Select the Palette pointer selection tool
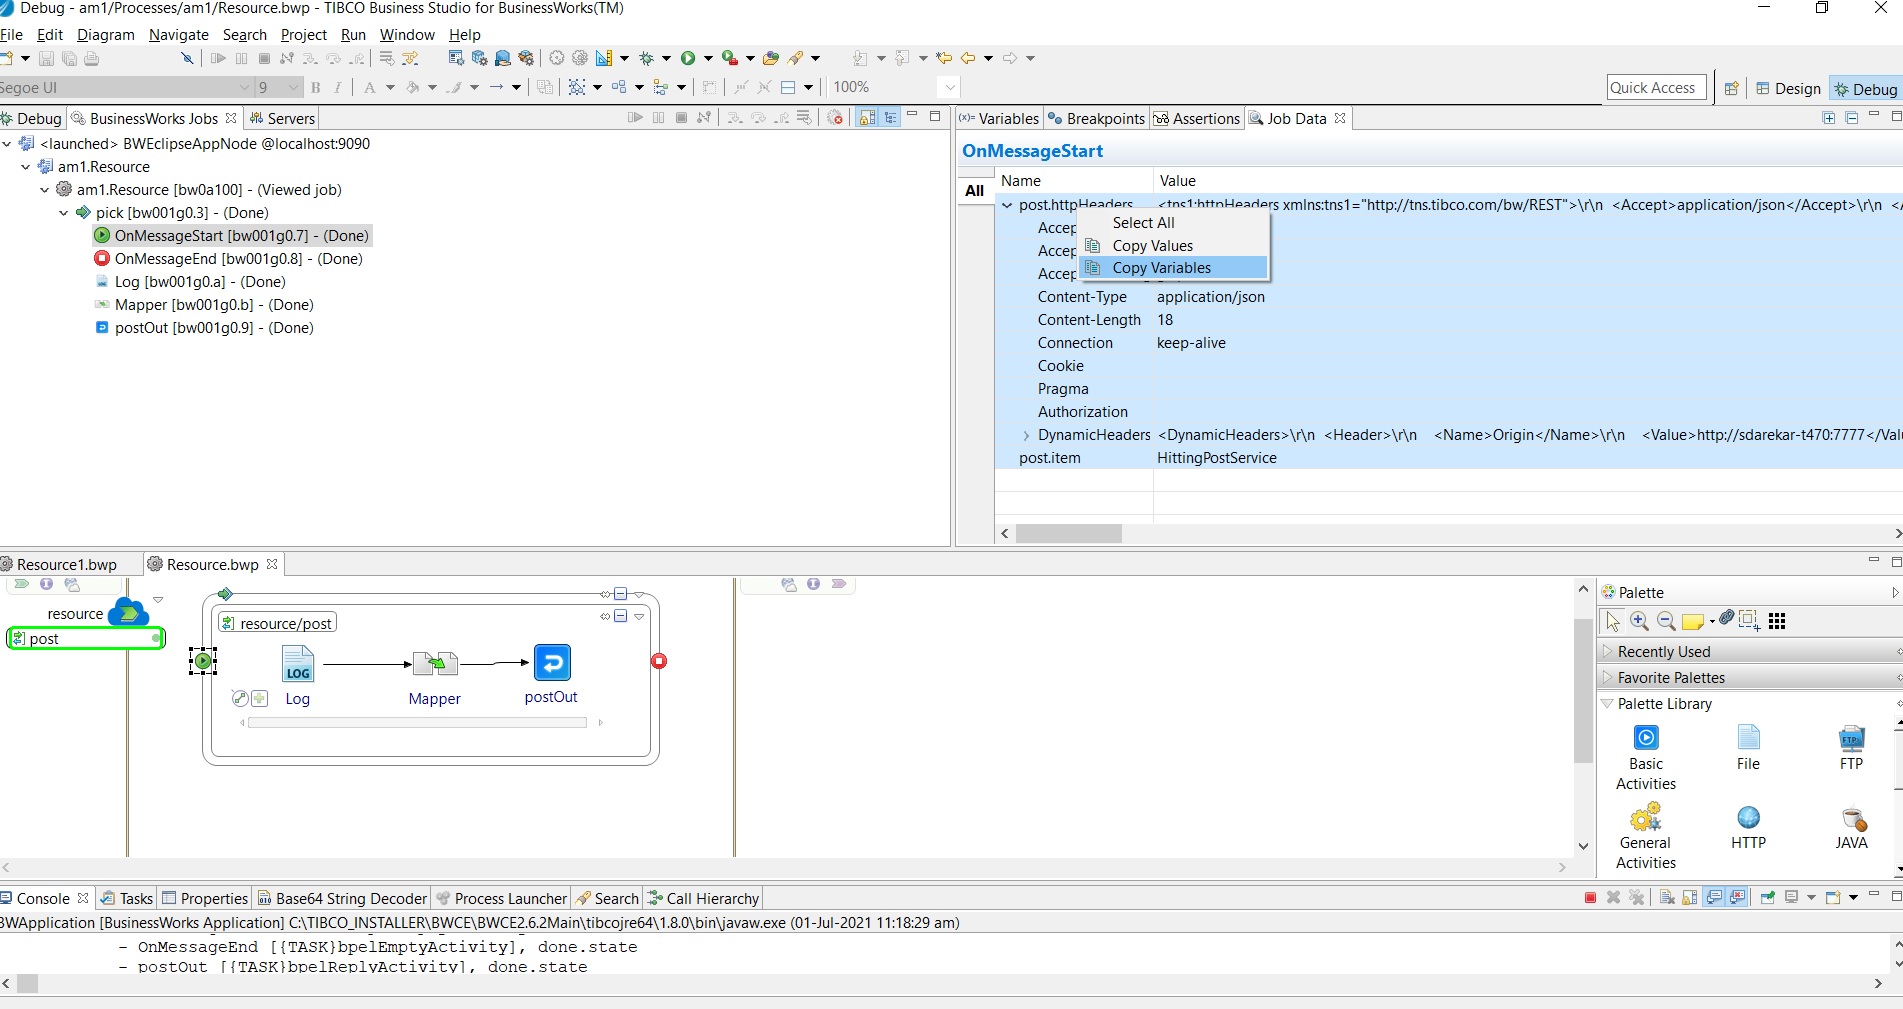The image size is (1903, 1009). click(x=1613, y=621)
